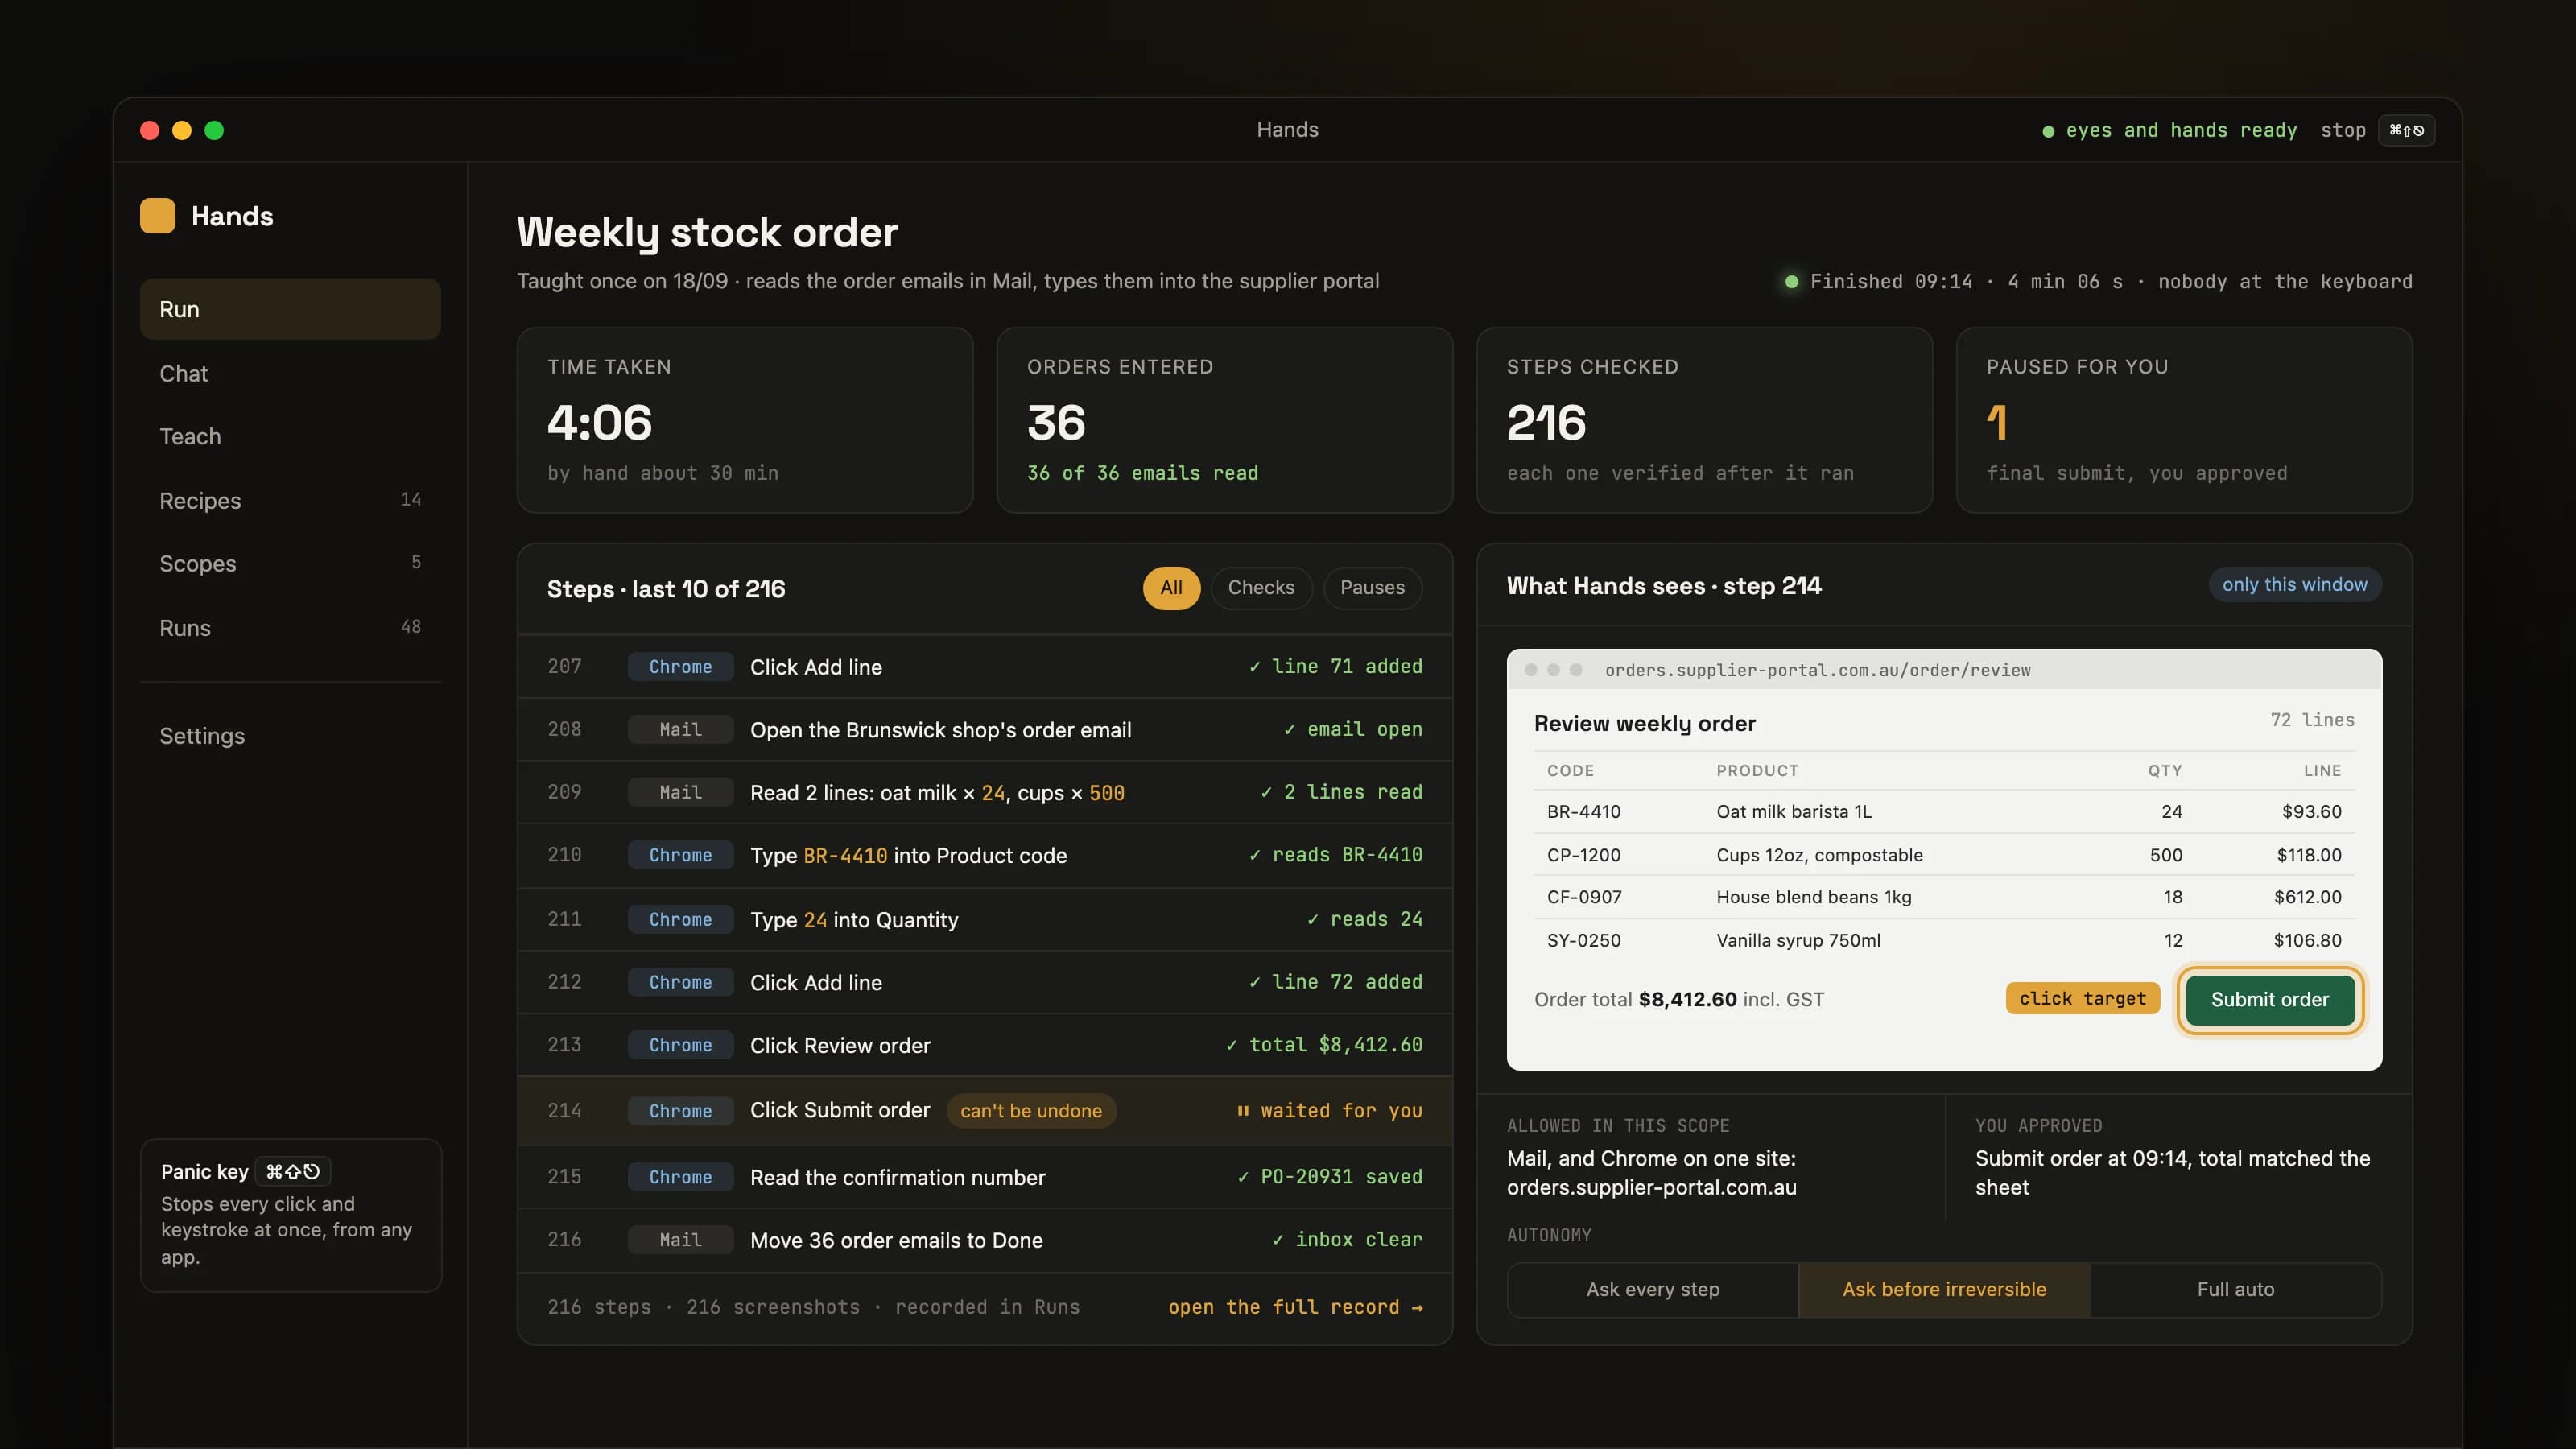
Task: Open Recipes with 14 items
Action: (x=290, y=500)
